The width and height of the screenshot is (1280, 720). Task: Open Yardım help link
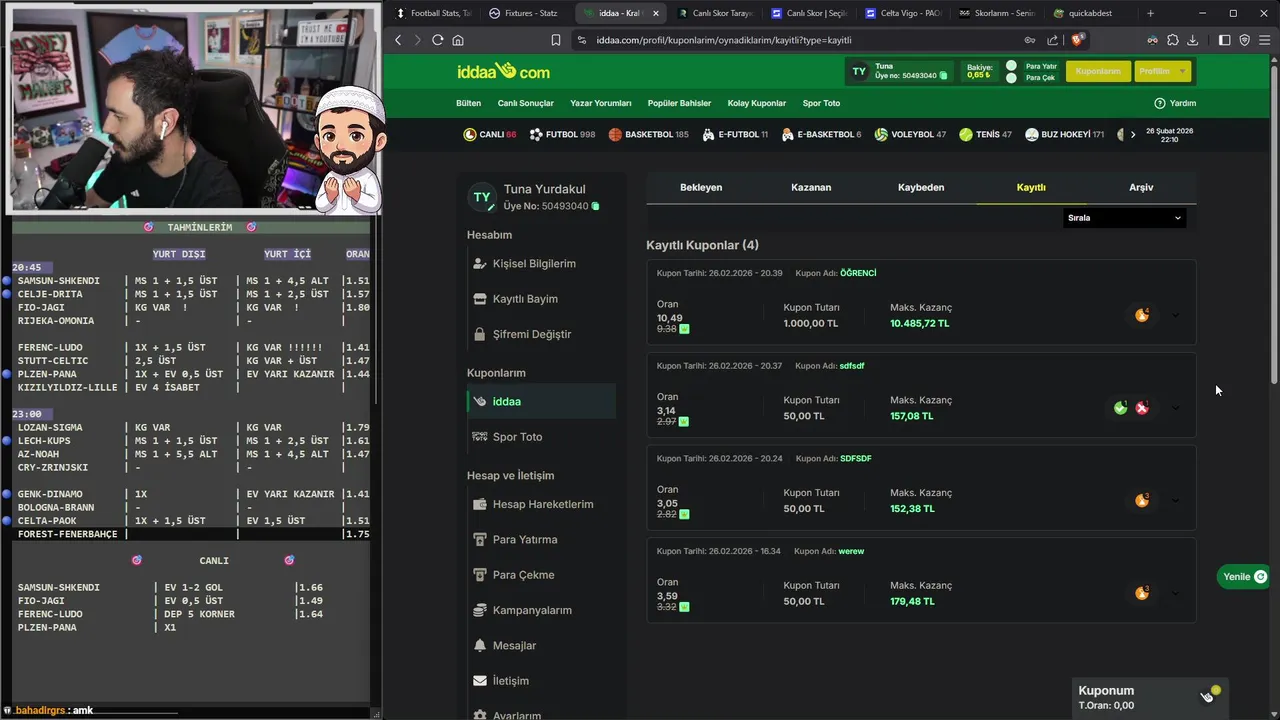[1175, 103]
